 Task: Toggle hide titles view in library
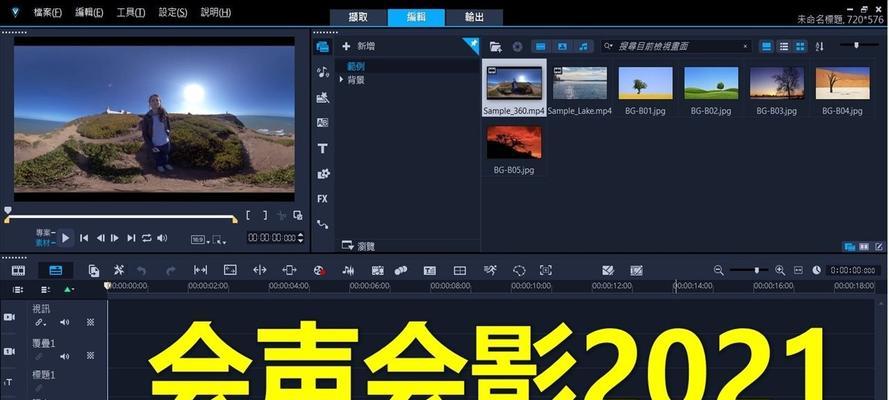click(767, 46)
